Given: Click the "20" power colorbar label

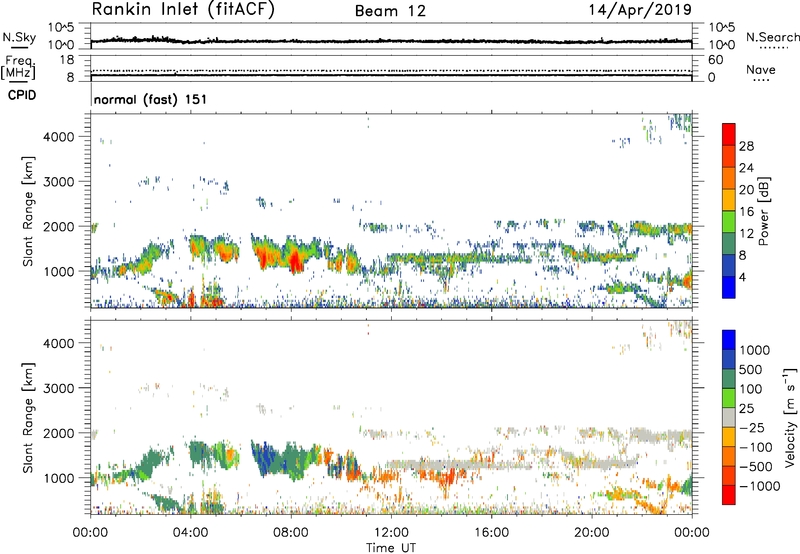Looking at the screenshot, I should 746,190.
